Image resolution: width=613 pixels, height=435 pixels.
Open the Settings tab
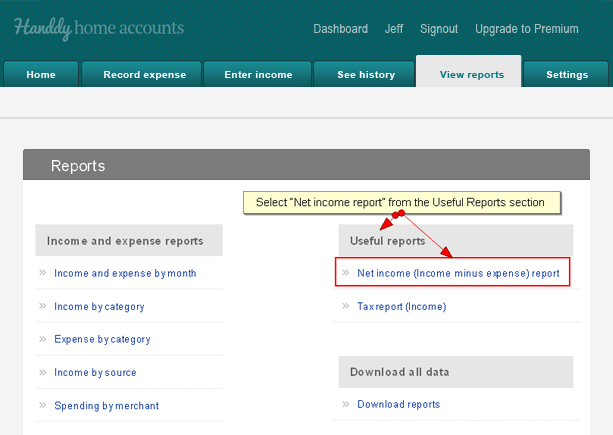click(567, 74)
